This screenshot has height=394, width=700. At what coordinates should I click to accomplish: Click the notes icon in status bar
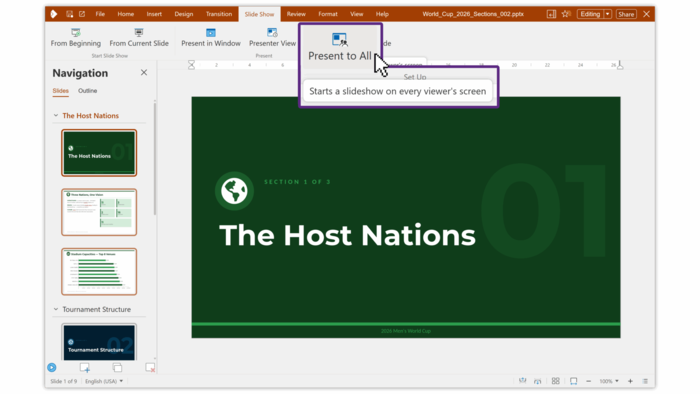click(x=522, y=381)
